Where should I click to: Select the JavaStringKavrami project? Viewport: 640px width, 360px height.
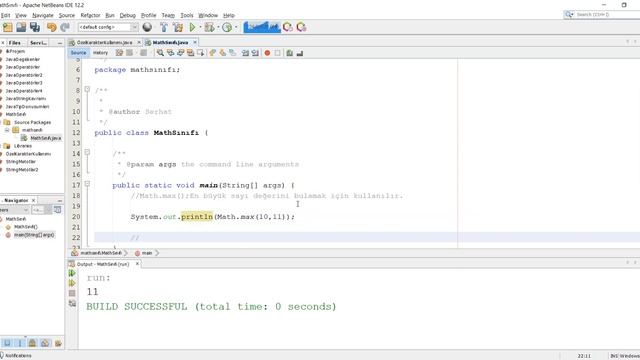pos(26,98)
